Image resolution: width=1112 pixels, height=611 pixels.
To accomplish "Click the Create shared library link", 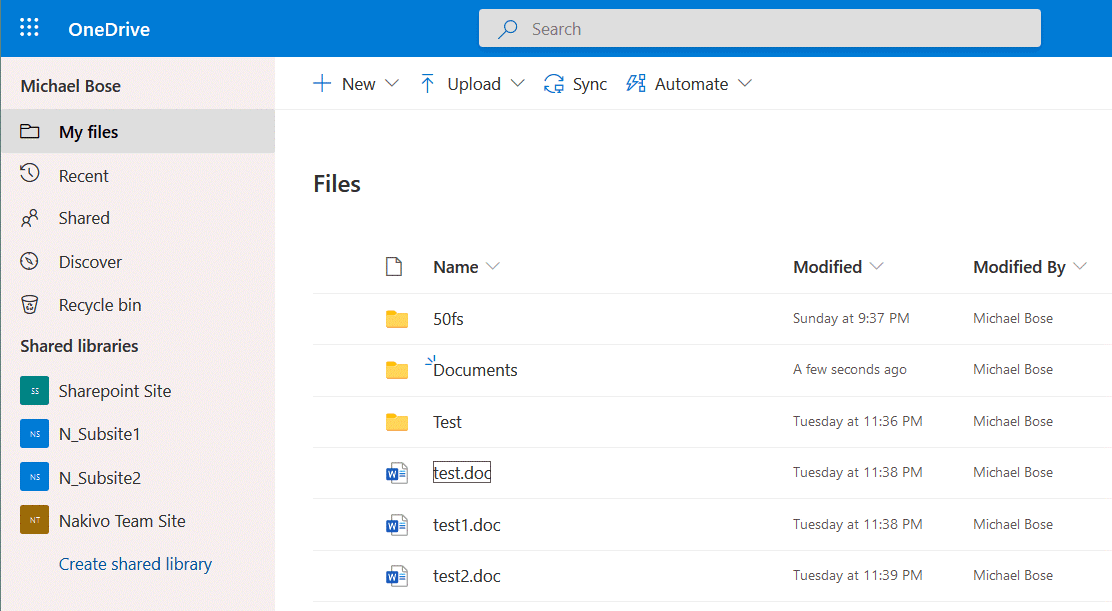I will click(x=135, y=564).
